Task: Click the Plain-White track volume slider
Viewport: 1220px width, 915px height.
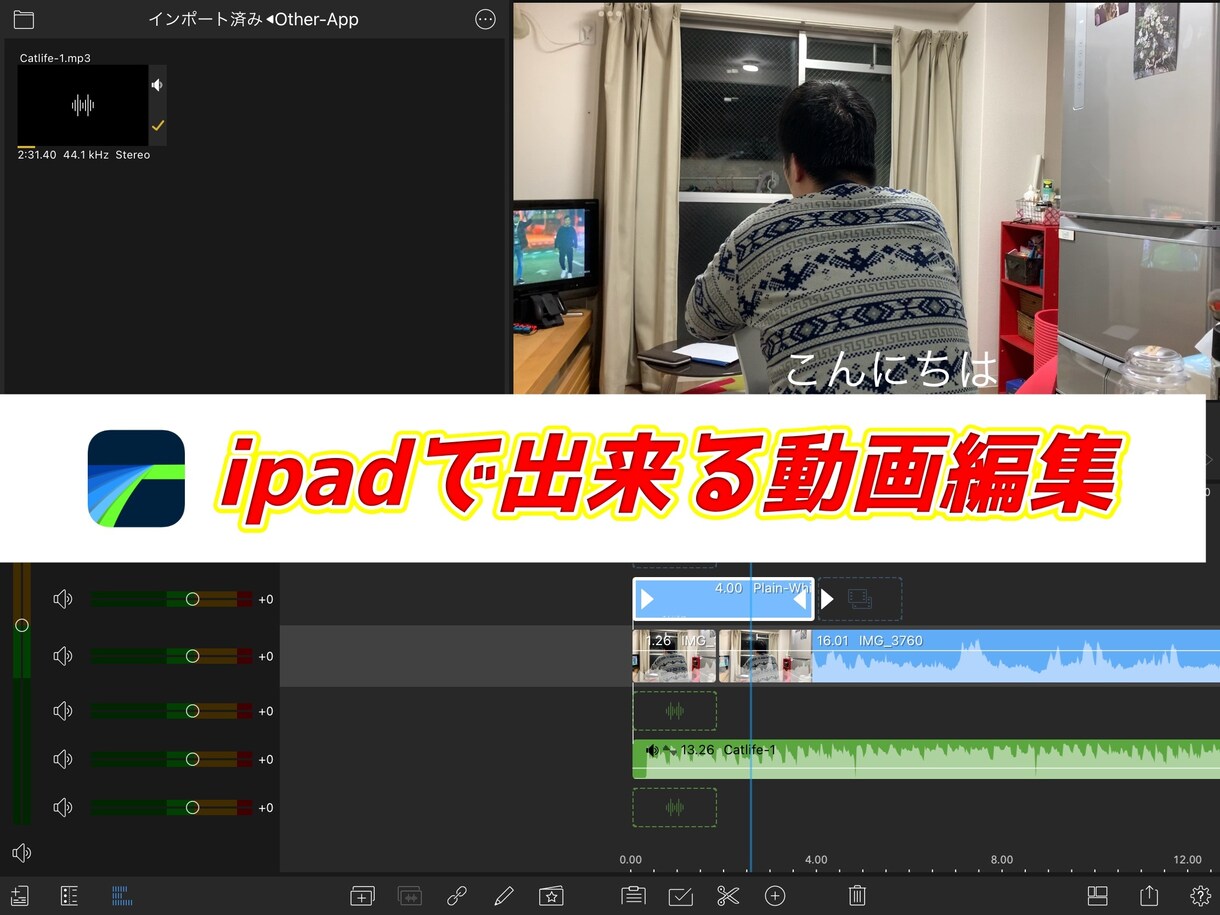Action: point(172,599)
